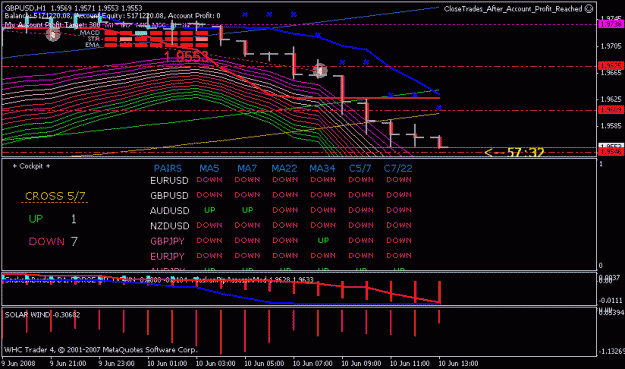
Task: Select the AUDUSD pair row label
Action: pyautogui.click(x=169, y=211)
